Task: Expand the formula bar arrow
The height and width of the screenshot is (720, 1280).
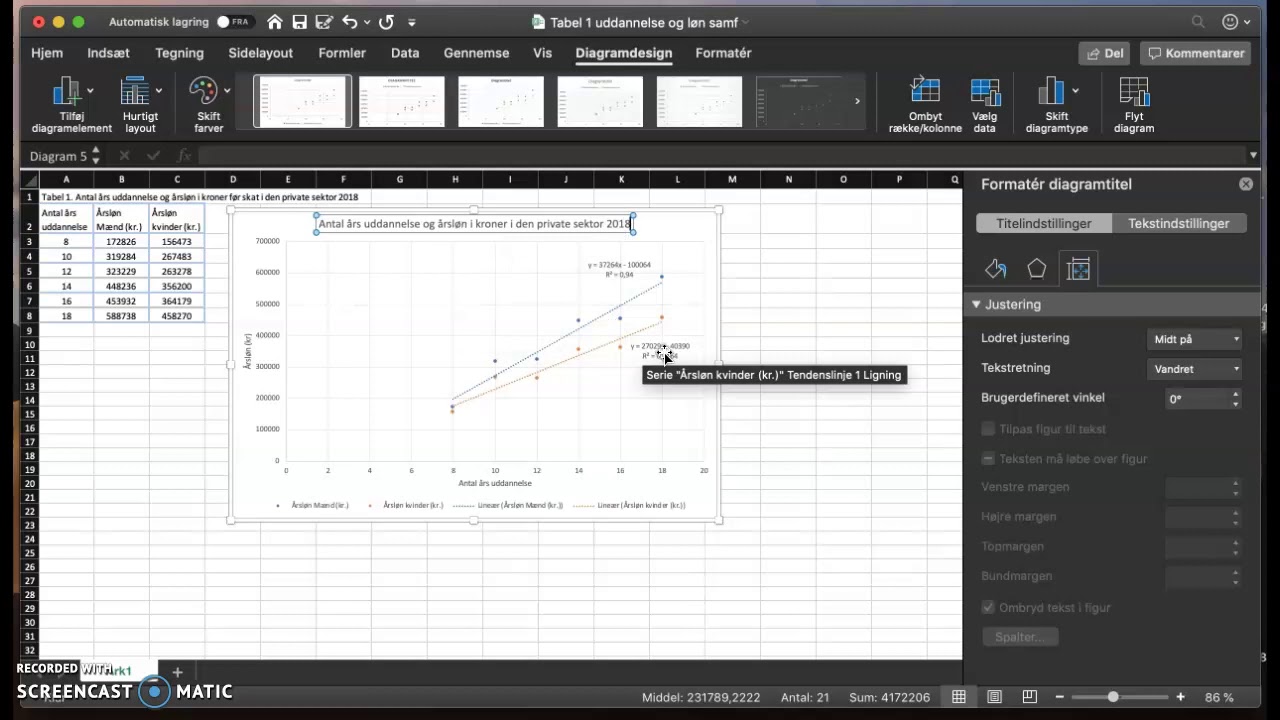Action: point(1253,156)
